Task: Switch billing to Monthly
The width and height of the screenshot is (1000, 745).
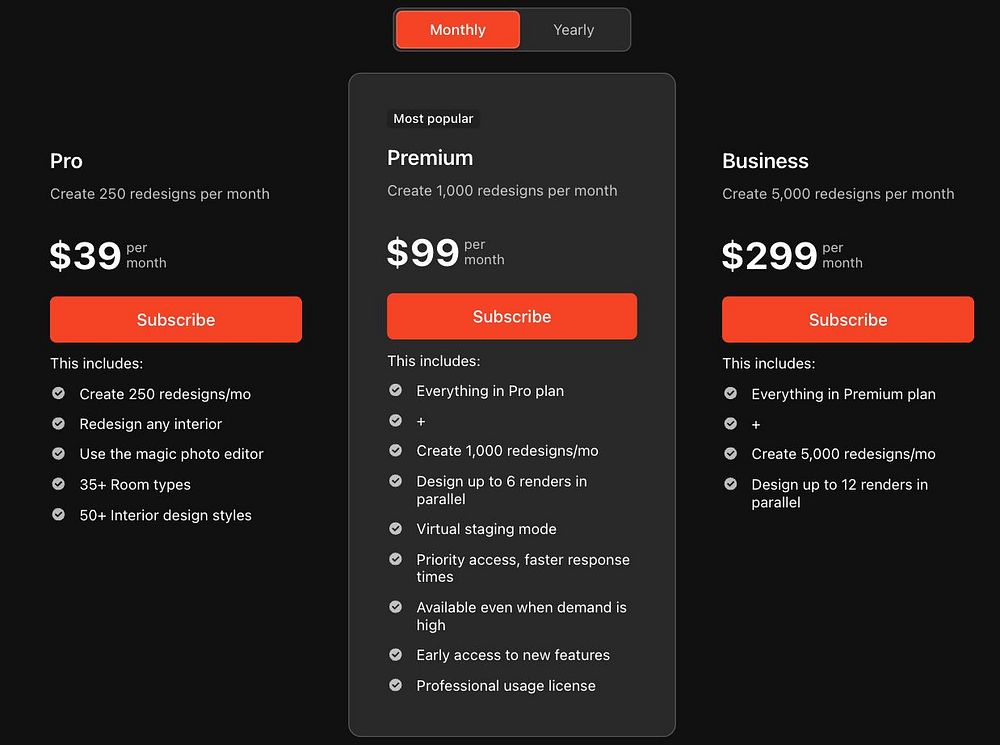Action: (x=457, y=30)
